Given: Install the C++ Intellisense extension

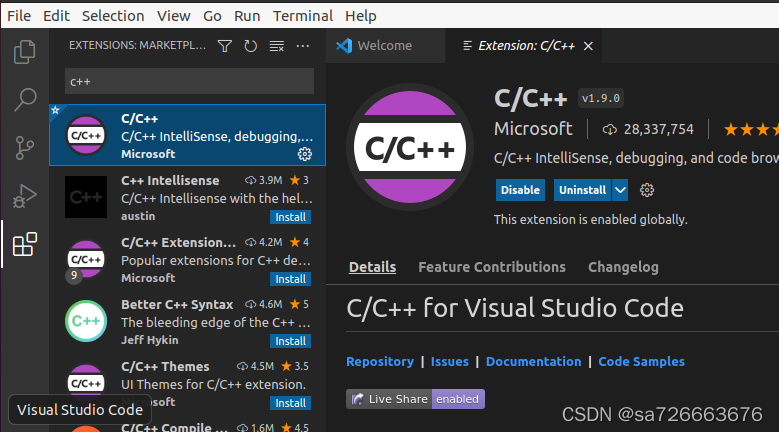Looking at the screenshot, I should pyautogui.click(x=291, y=217).
